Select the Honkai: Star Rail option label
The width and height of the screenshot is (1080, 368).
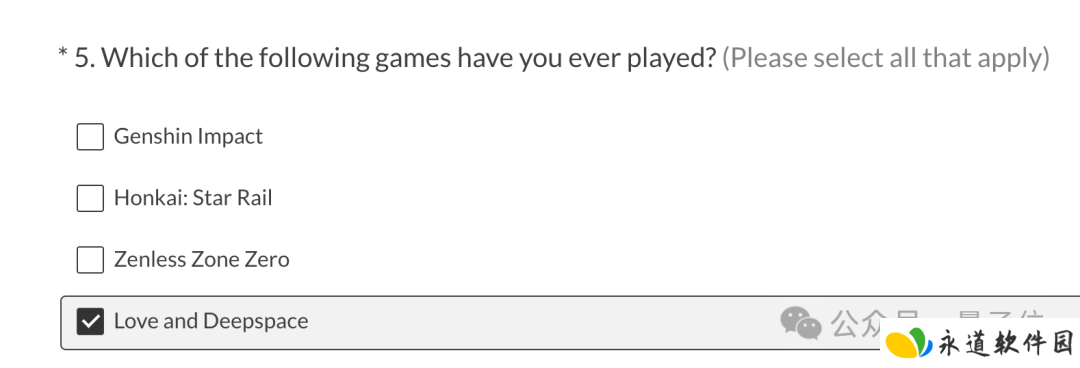pyautogui.click(x=193, y=198)
